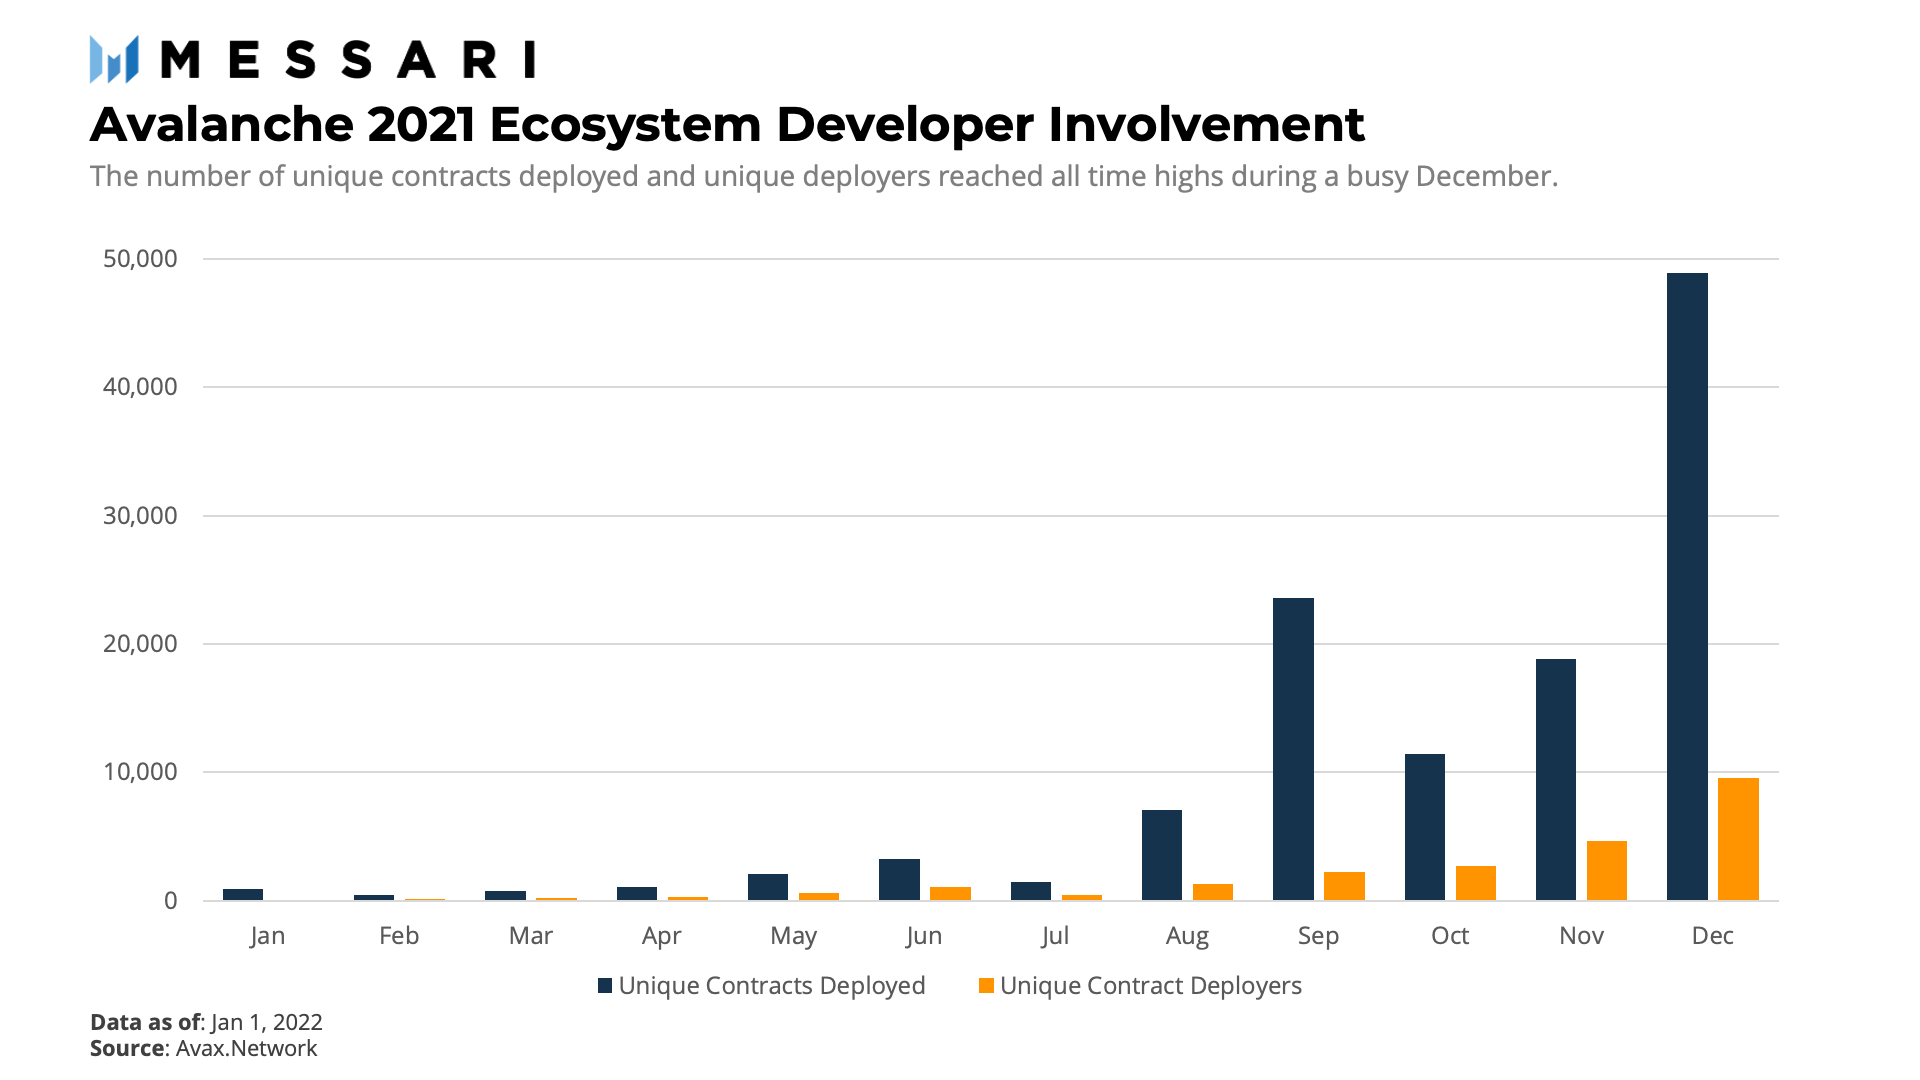Screen dimensions: 1920x1080
Task: Click the subtitle about busy December
Action: [x=824, y=176]
